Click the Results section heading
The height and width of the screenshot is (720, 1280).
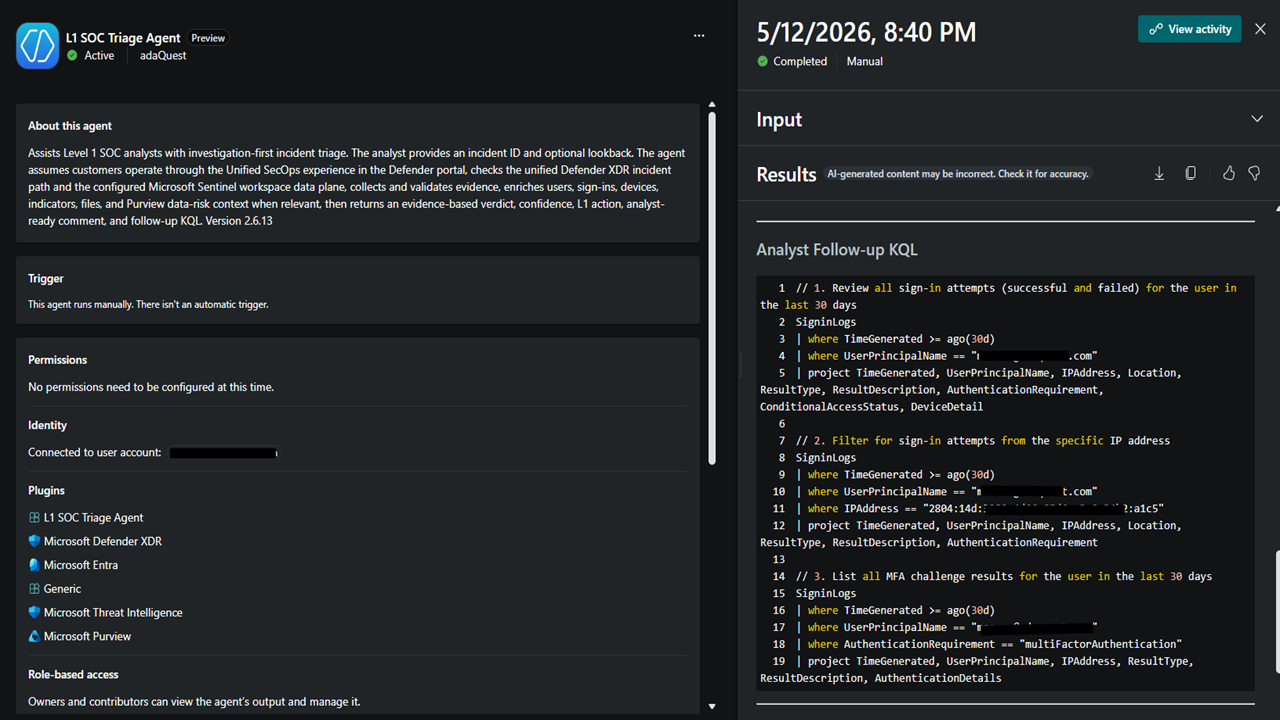coord(786,174)
